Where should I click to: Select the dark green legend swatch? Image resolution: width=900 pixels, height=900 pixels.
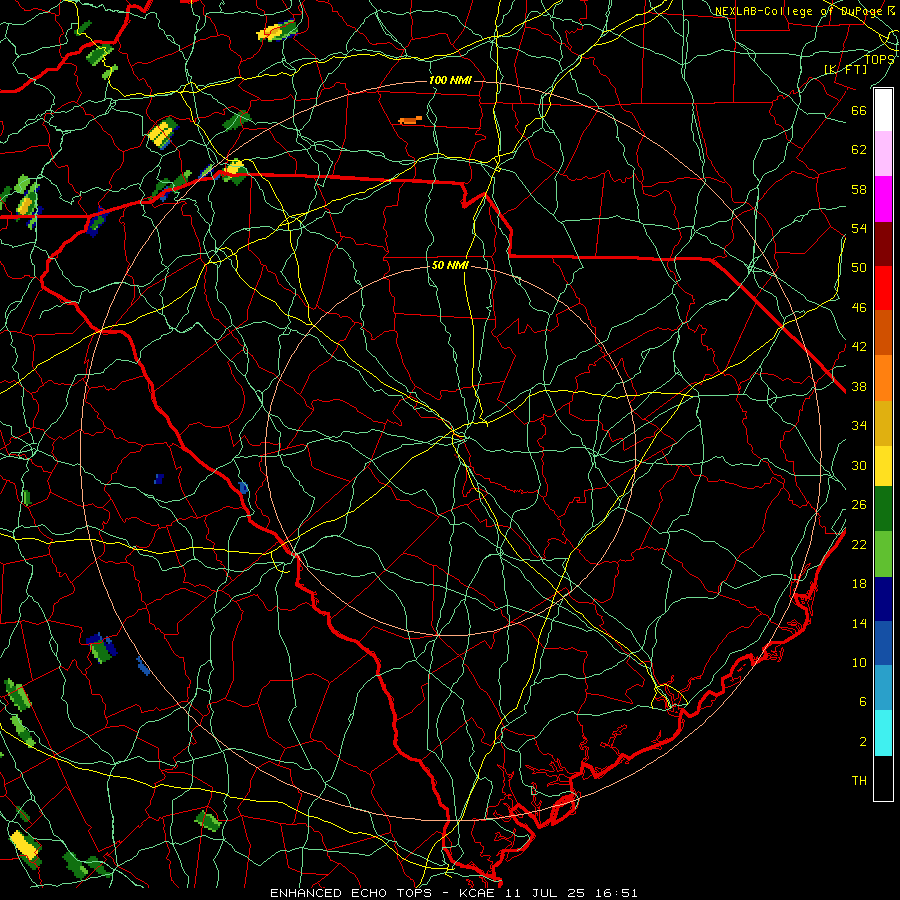click(x=883, y=509)
